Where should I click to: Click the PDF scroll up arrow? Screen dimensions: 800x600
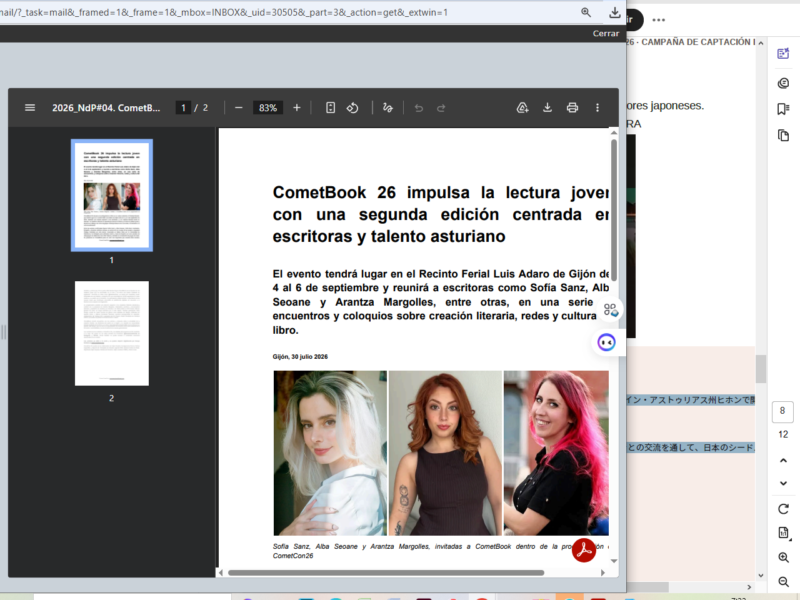coord(614,133)
